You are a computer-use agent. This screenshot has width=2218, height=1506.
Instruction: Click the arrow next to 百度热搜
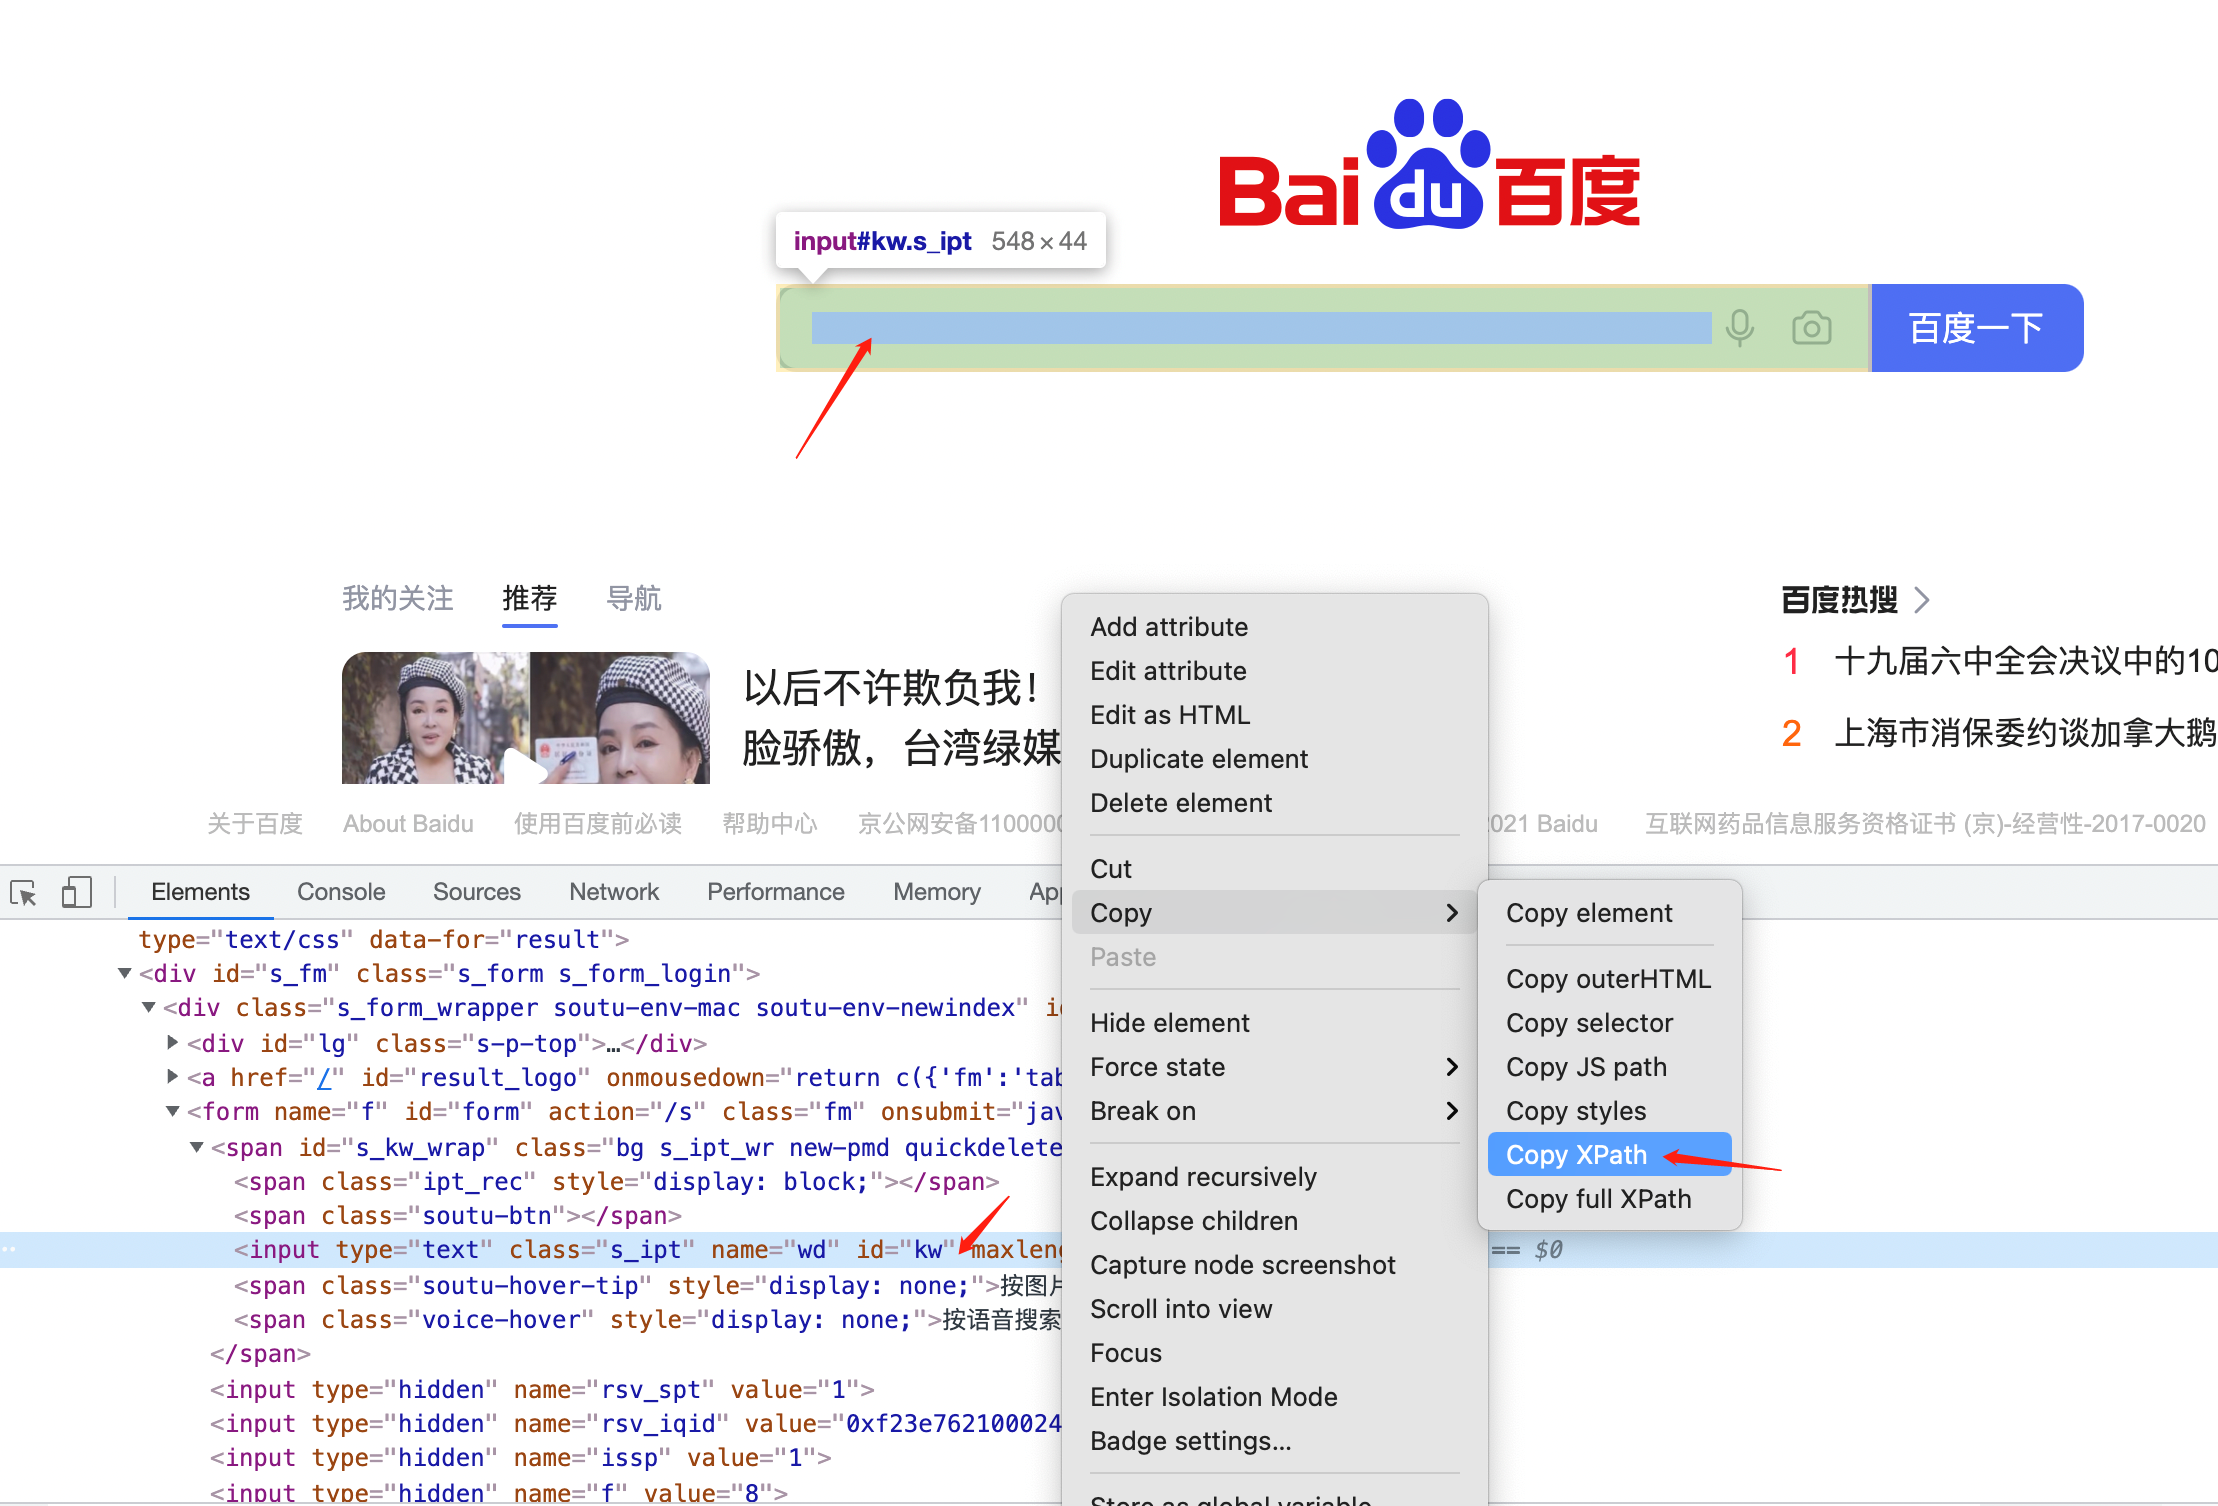click(1921, 600)
